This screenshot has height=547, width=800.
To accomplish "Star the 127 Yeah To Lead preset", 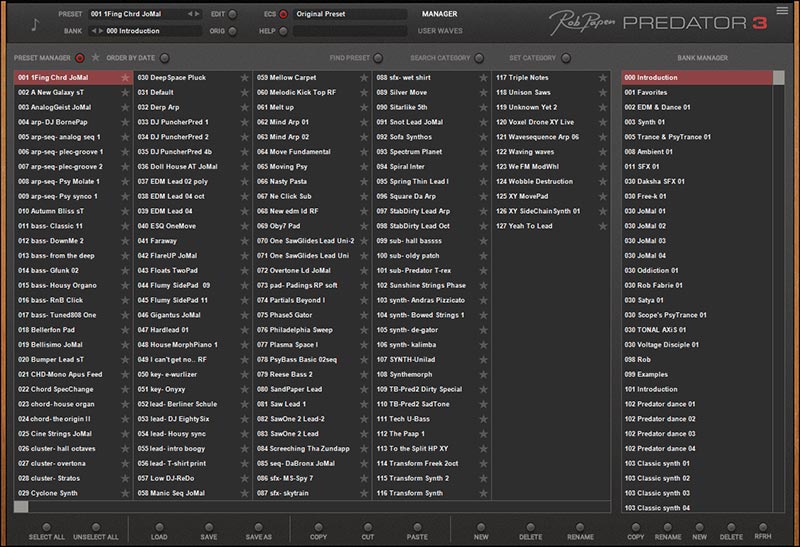I will pos(603,226).
